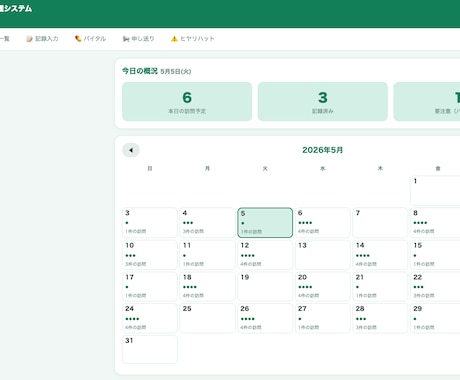Click the 本日の訪問予定 card showing 6

(187, 102)
